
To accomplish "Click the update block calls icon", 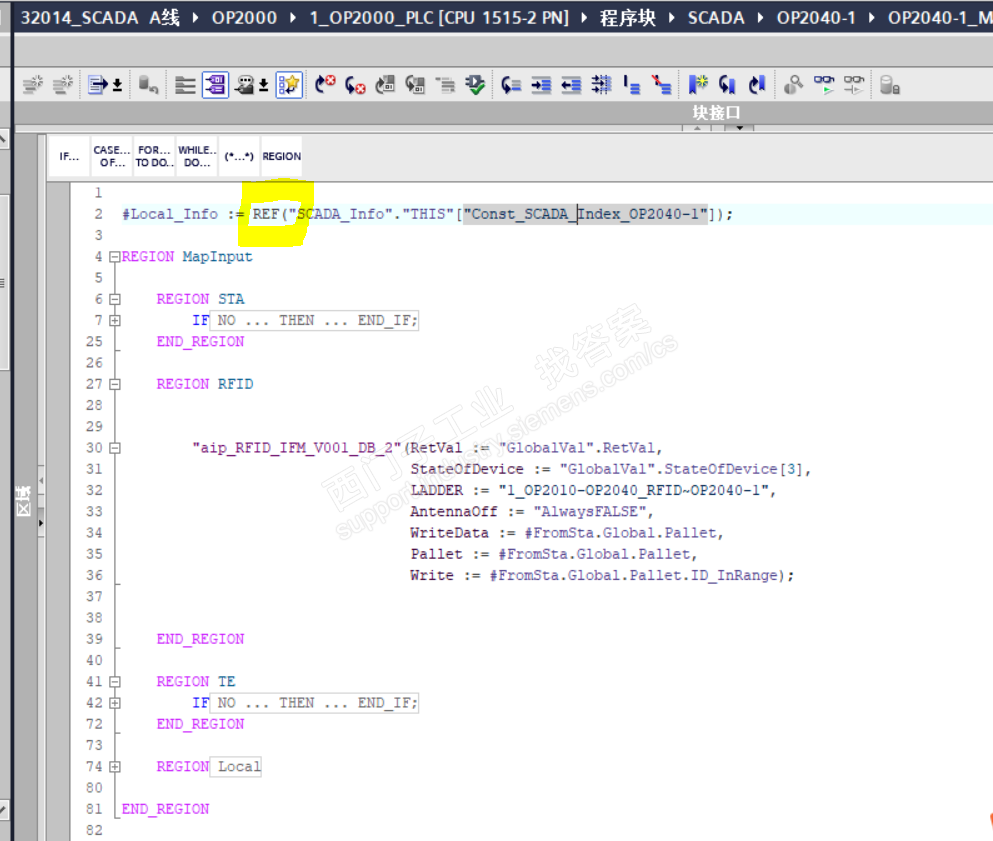I will coord(385,84).
